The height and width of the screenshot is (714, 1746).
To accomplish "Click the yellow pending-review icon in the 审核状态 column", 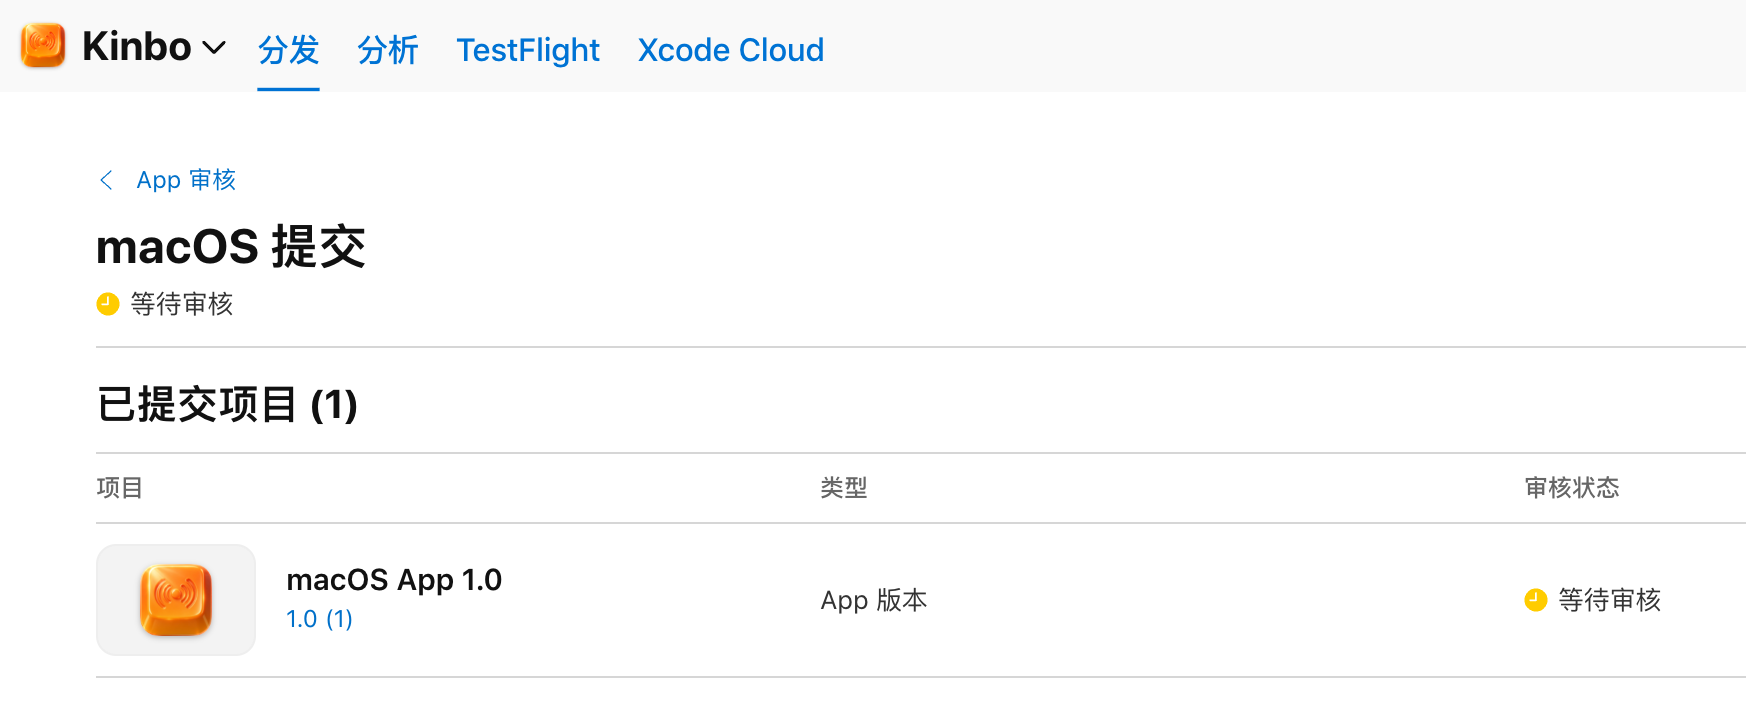I will [x=1537, y=600].
